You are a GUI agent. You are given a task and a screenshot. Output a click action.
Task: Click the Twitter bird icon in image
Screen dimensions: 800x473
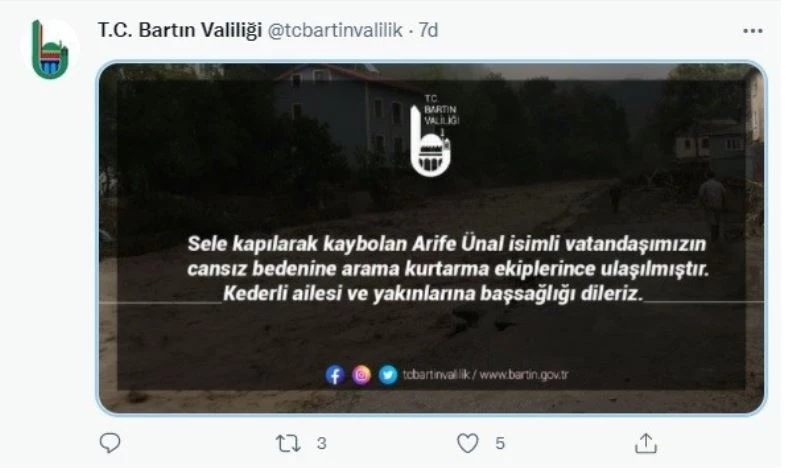pyautogui.click(x=388, y=376)
